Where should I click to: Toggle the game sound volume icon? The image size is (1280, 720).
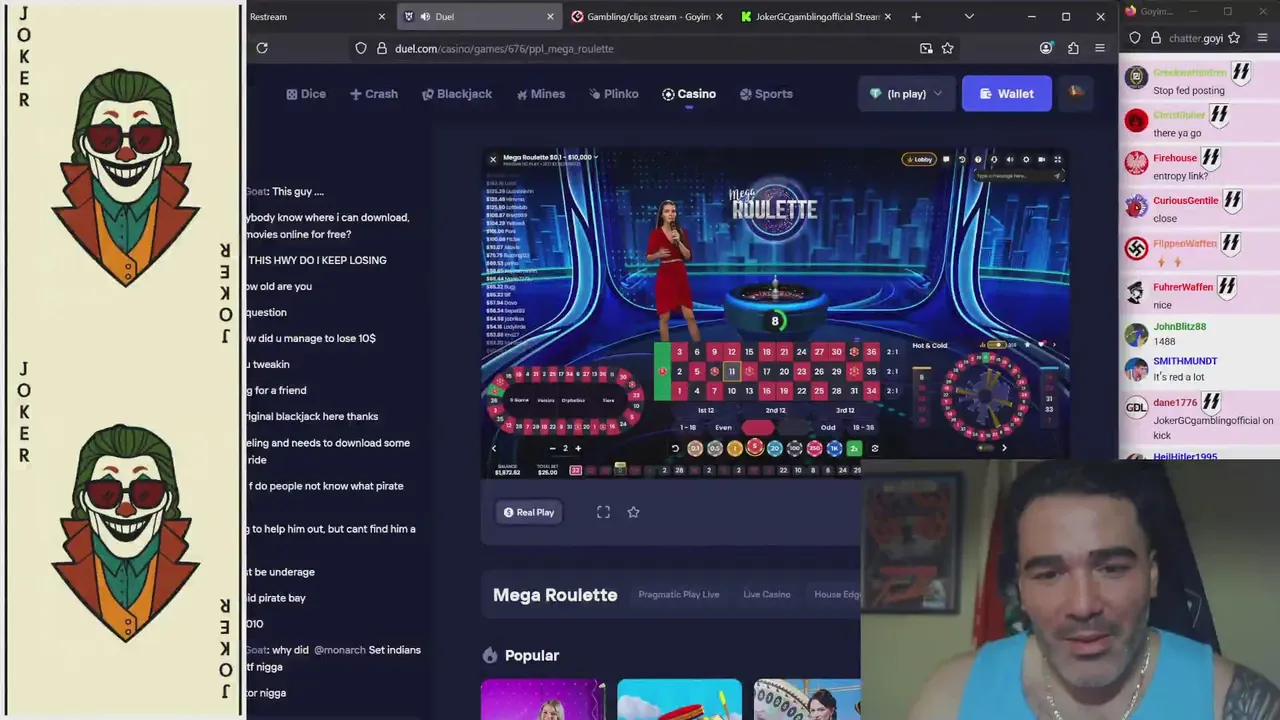click(x=1010, y=159)
